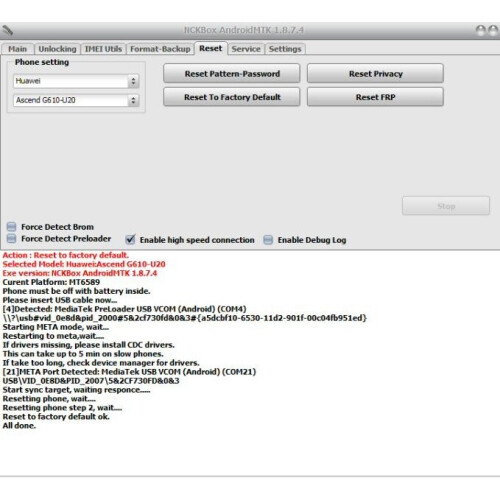Click the Stop button
Image resolution: width=500 pixels, height=500 pixels.
446,206
